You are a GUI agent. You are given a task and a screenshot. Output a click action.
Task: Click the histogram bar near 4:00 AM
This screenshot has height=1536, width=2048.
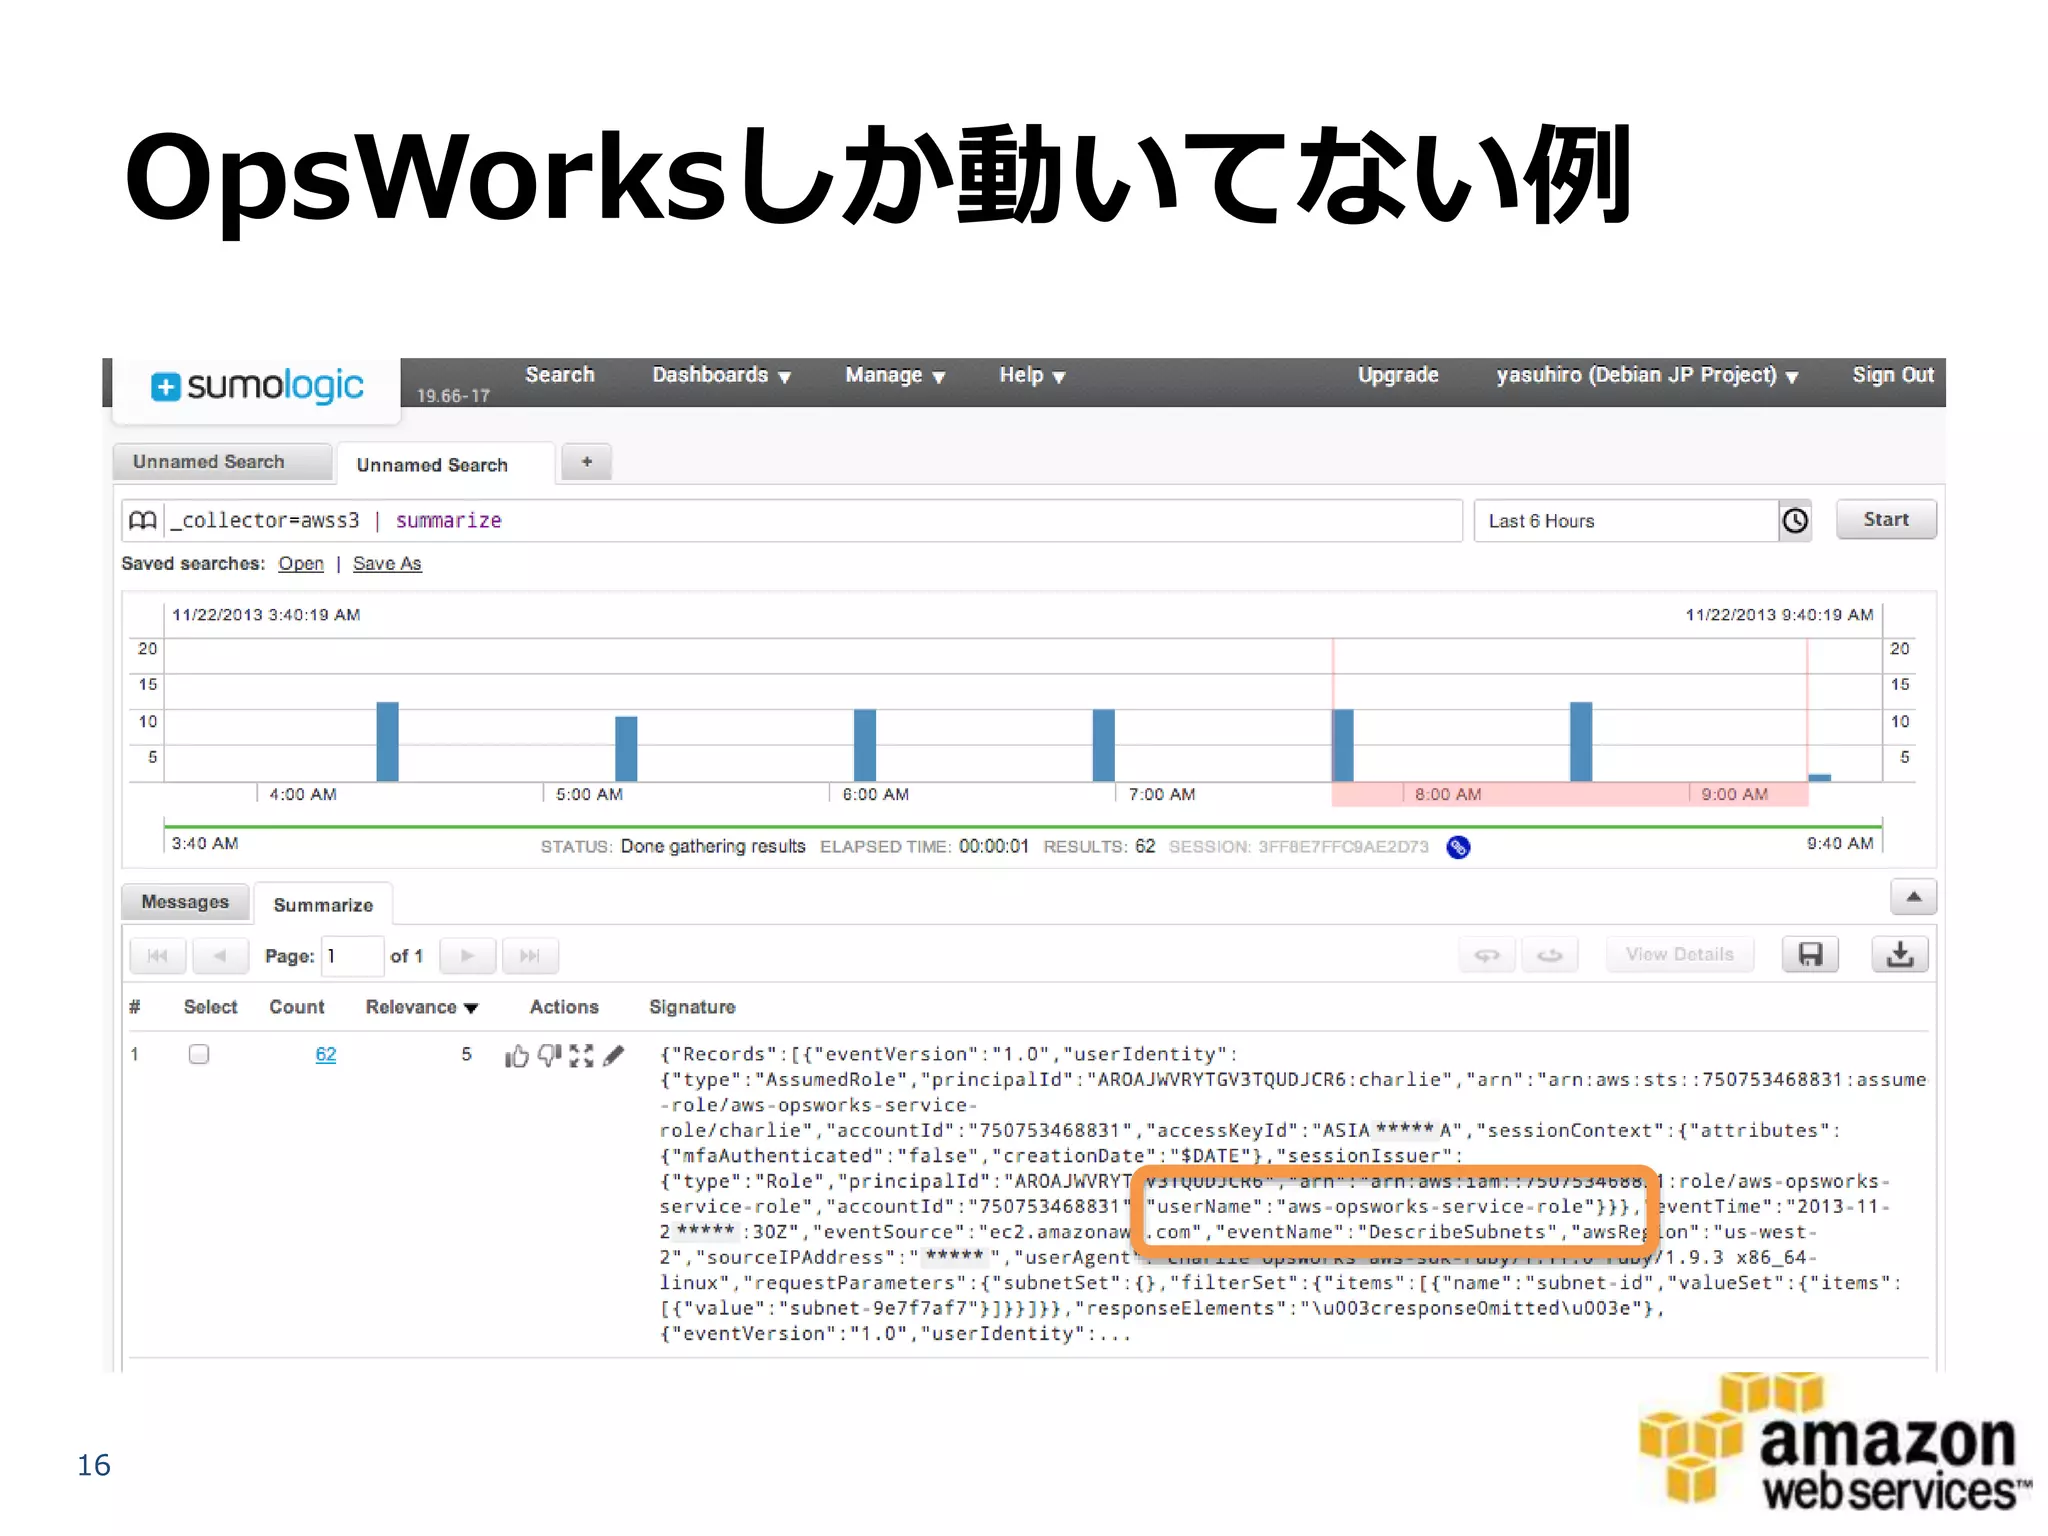coord(387,742)
